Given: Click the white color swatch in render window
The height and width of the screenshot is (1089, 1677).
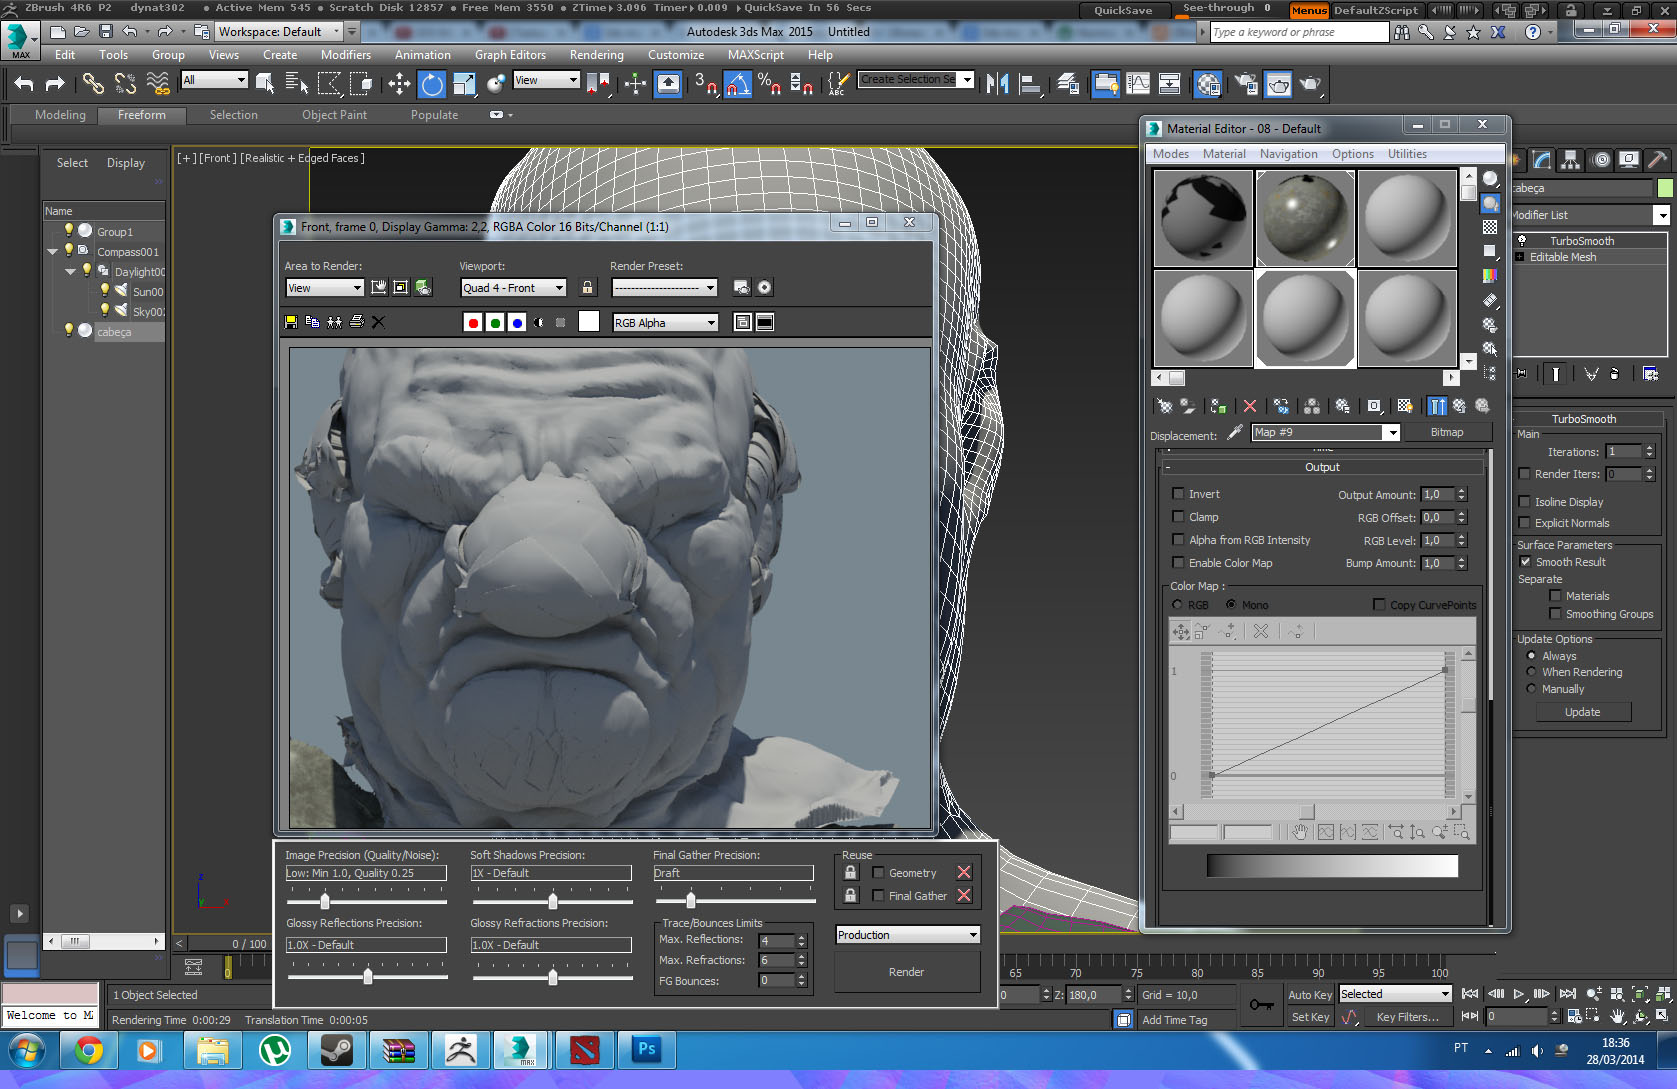Looking at the screenshot, I should click(x=589, y=322).
